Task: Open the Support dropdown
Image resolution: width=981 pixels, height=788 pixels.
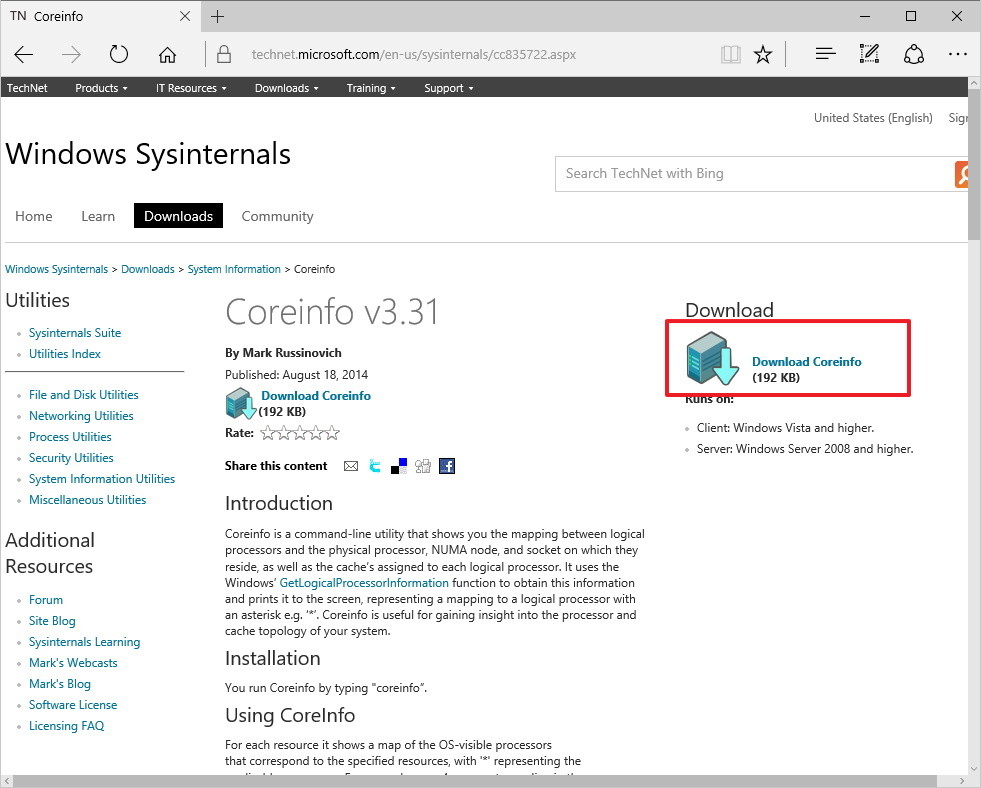Action: pyautogui.click(x=447, y=88)
